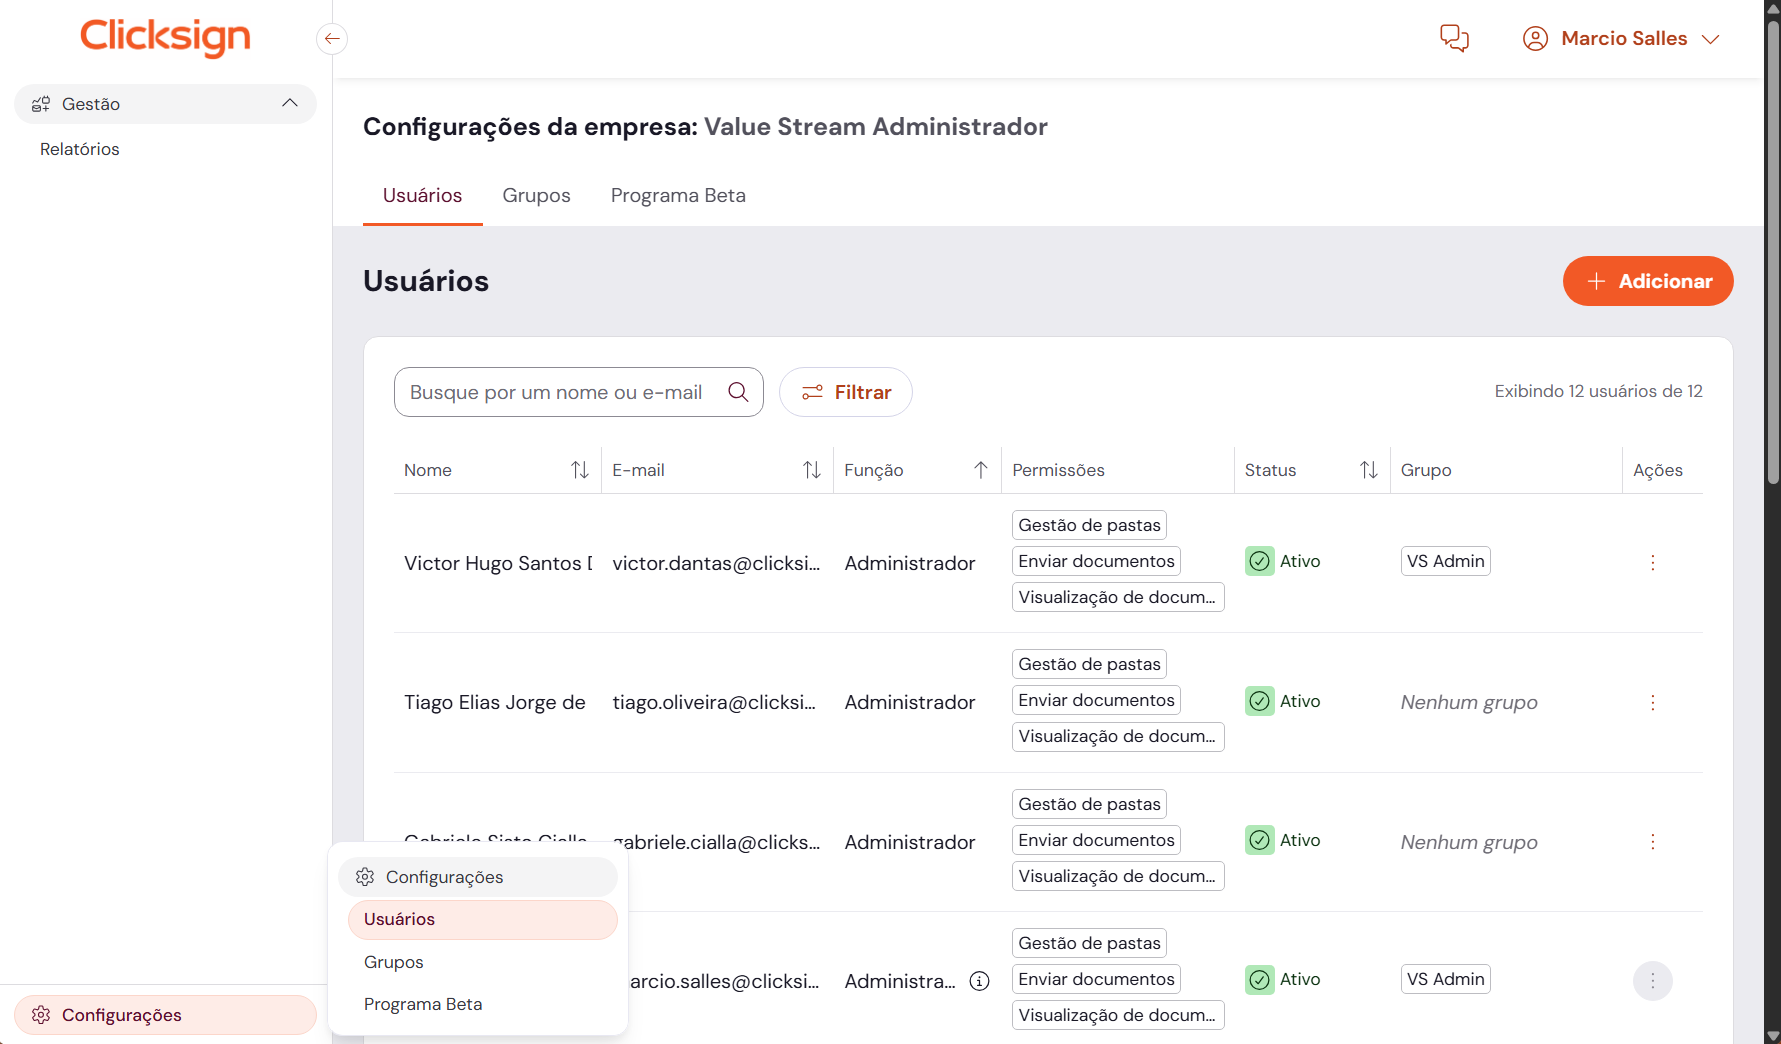Open the actions menu for Tiago Elias Jorge
1781x1044 pixels.
(1652, 702)
